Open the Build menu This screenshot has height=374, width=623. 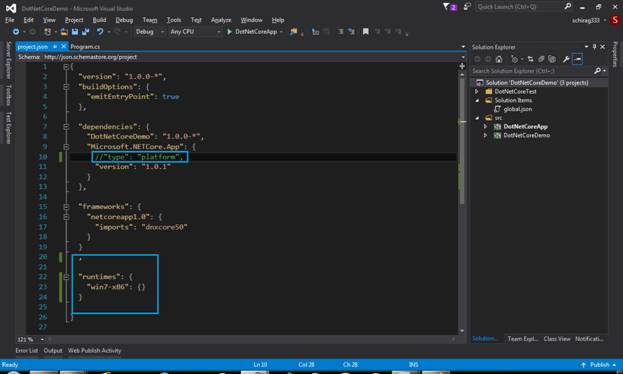click(99, 20)
